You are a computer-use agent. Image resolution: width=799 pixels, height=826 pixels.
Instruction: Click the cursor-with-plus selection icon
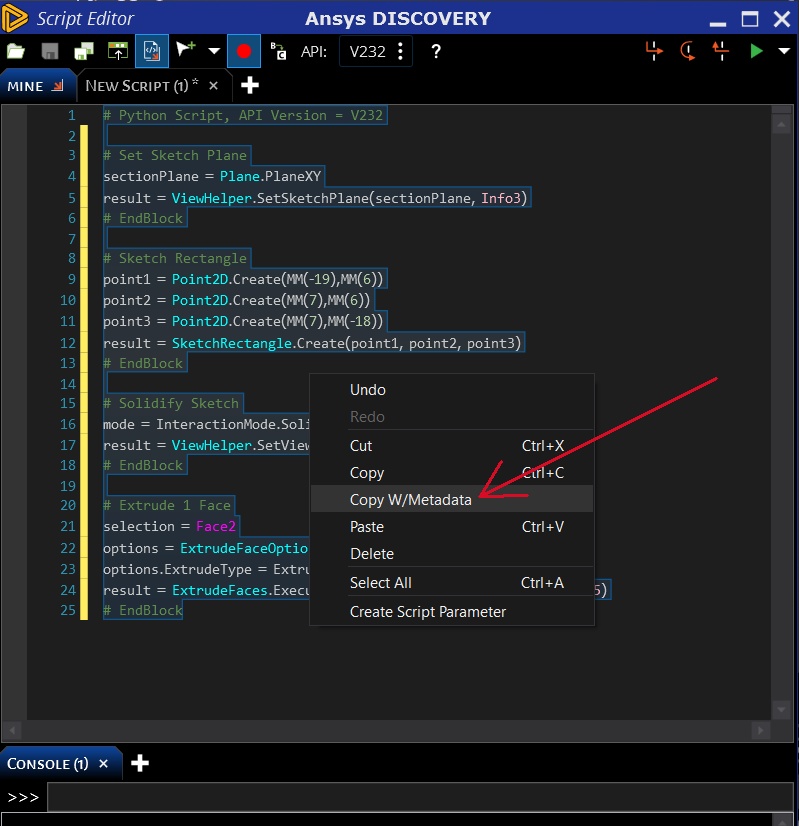pos(185,51)
